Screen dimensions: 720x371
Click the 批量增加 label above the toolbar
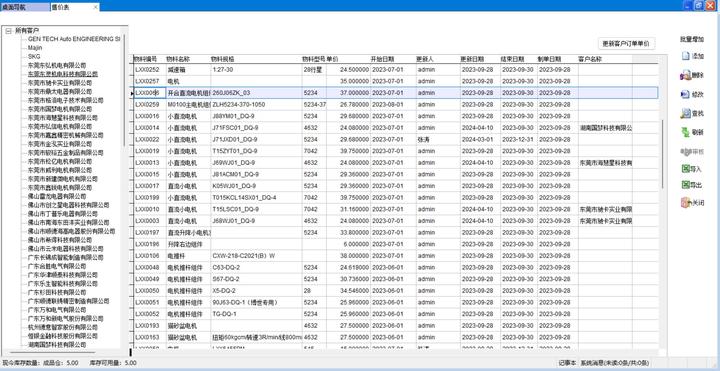point(692,39)
